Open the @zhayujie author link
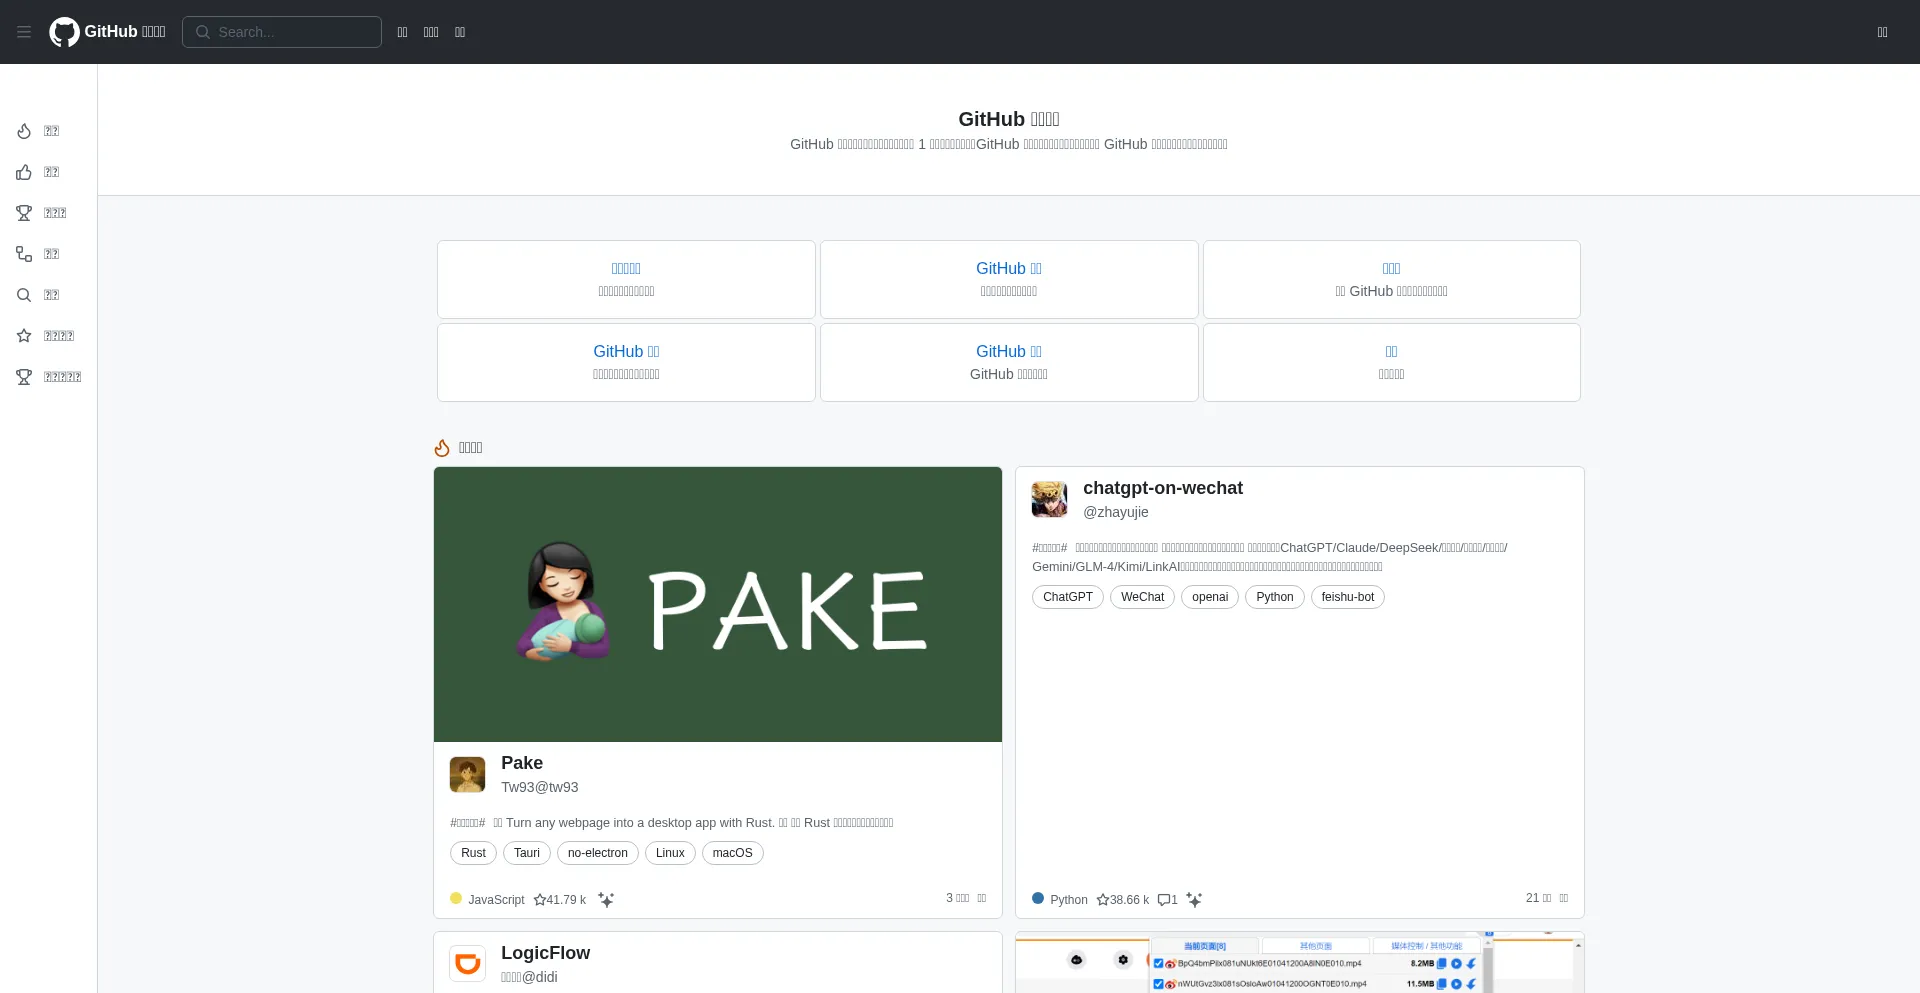The width and height of the screenshot is (1920, 993). click(x=1116, y=512)
